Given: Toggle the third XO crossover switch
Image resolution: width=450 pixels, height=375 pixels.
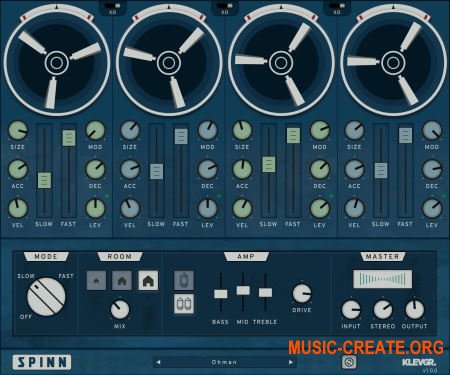Looking at the screenshot, I should (x=337, y=6).
